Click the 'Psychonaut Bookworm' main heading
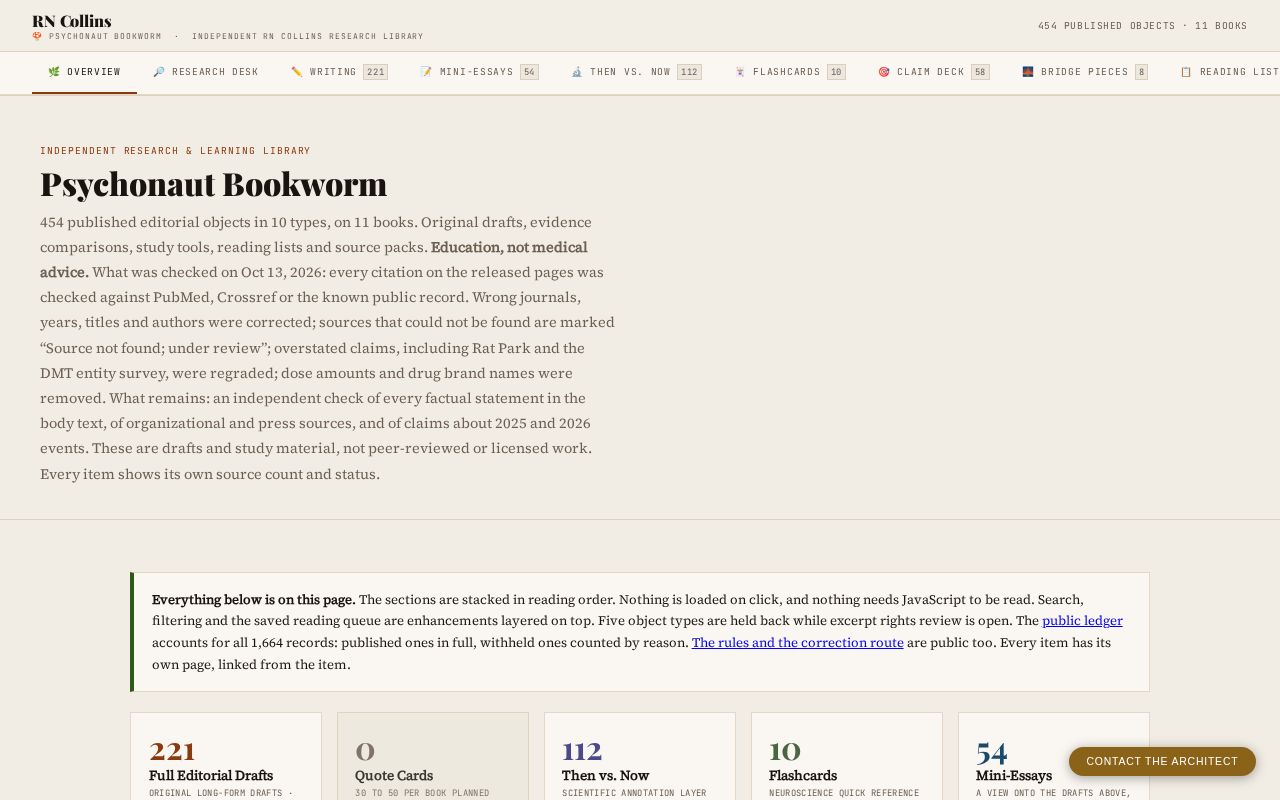The height and width of the screenshot is (800, 1280). (213, 184)
